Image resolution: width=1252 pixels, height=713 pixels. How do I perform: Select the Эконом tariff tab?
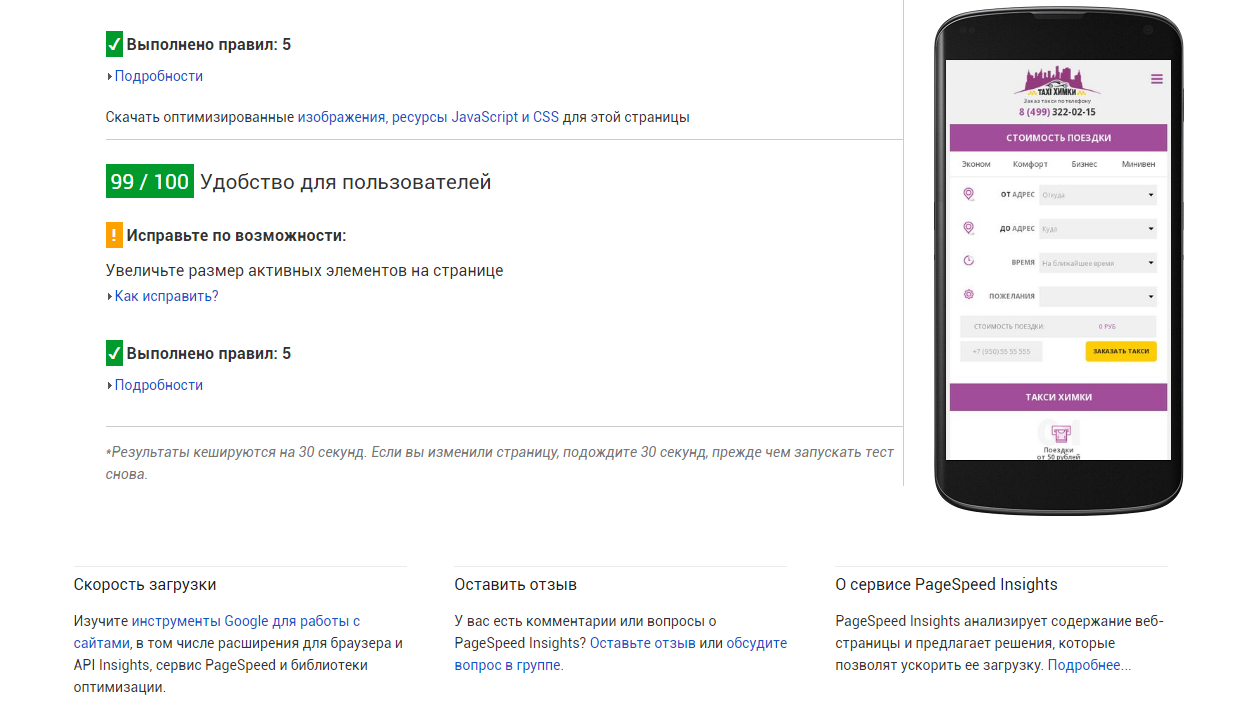tap(976, 164)
